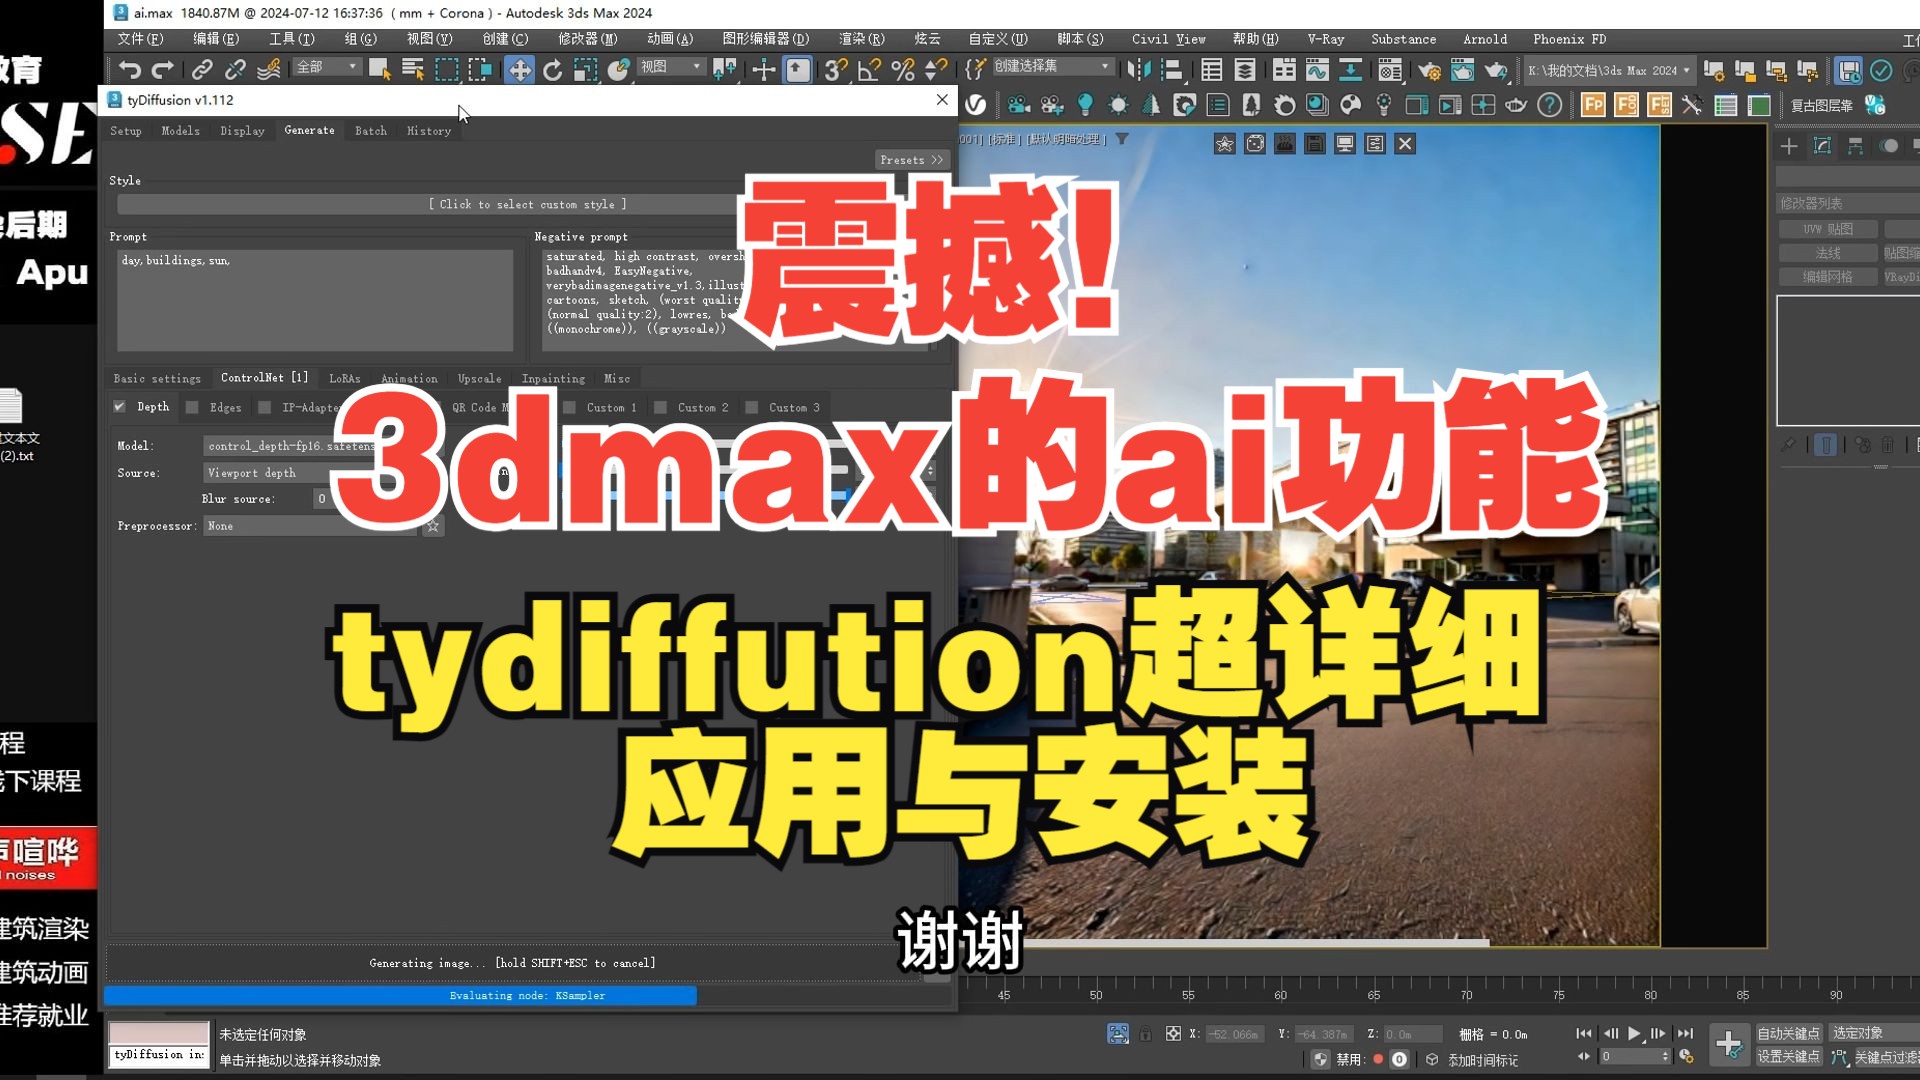Enable the Edges ControlNet checkbox
The image size is (1920, 1080).
pos(192,408)
